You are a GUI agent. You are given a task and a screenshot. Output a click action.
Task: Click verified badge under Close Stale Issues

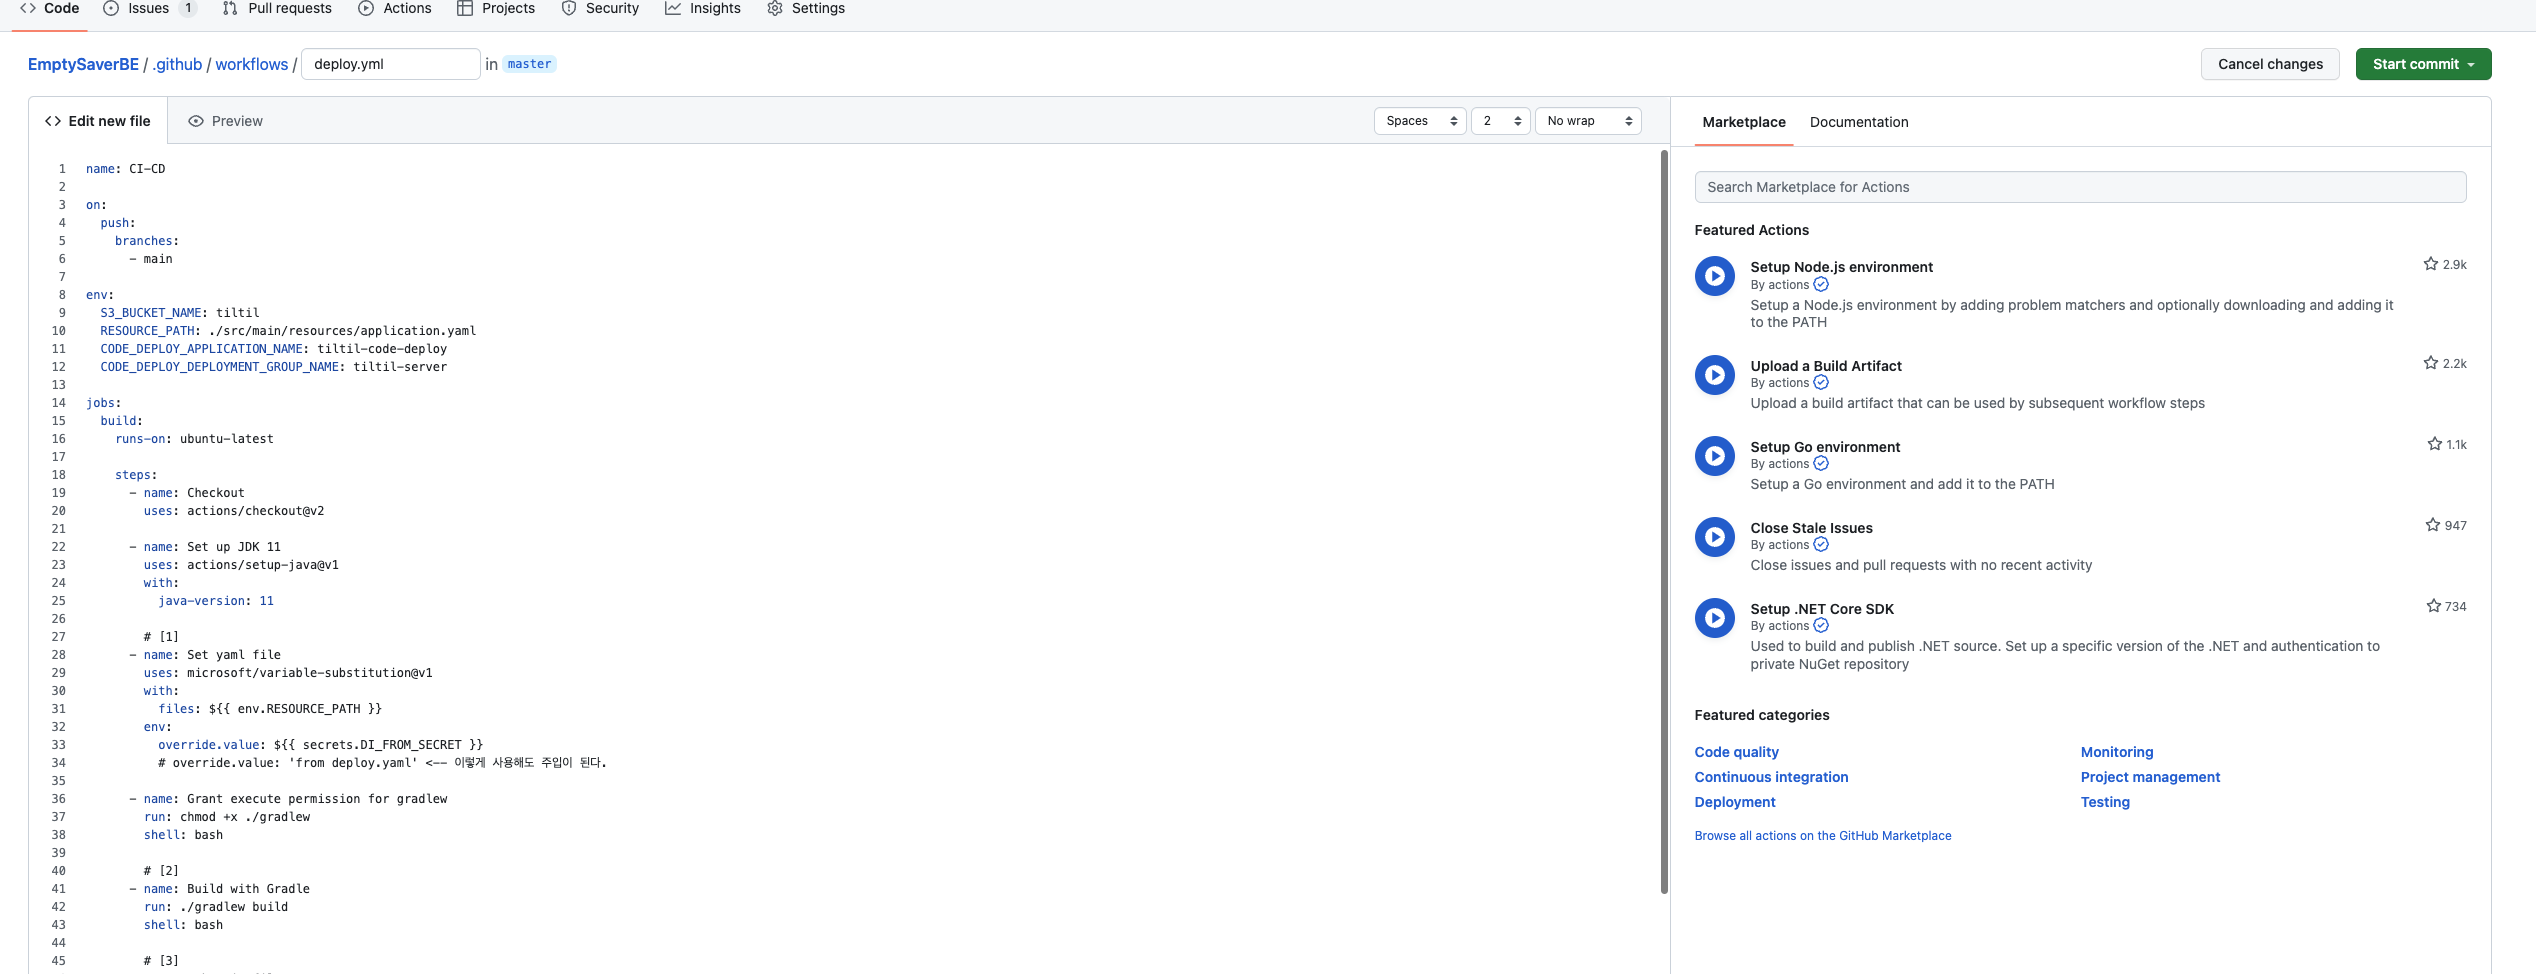(1821, 545)
